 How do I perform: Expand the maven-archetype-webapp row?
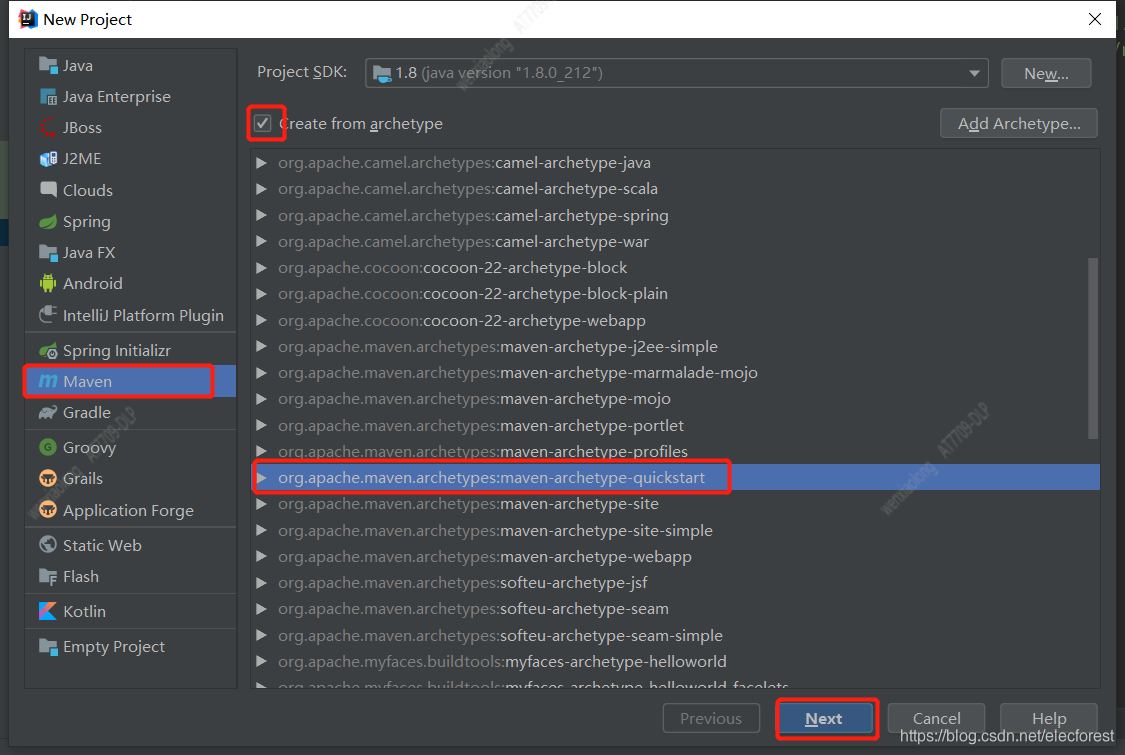[x=261, y=557]
